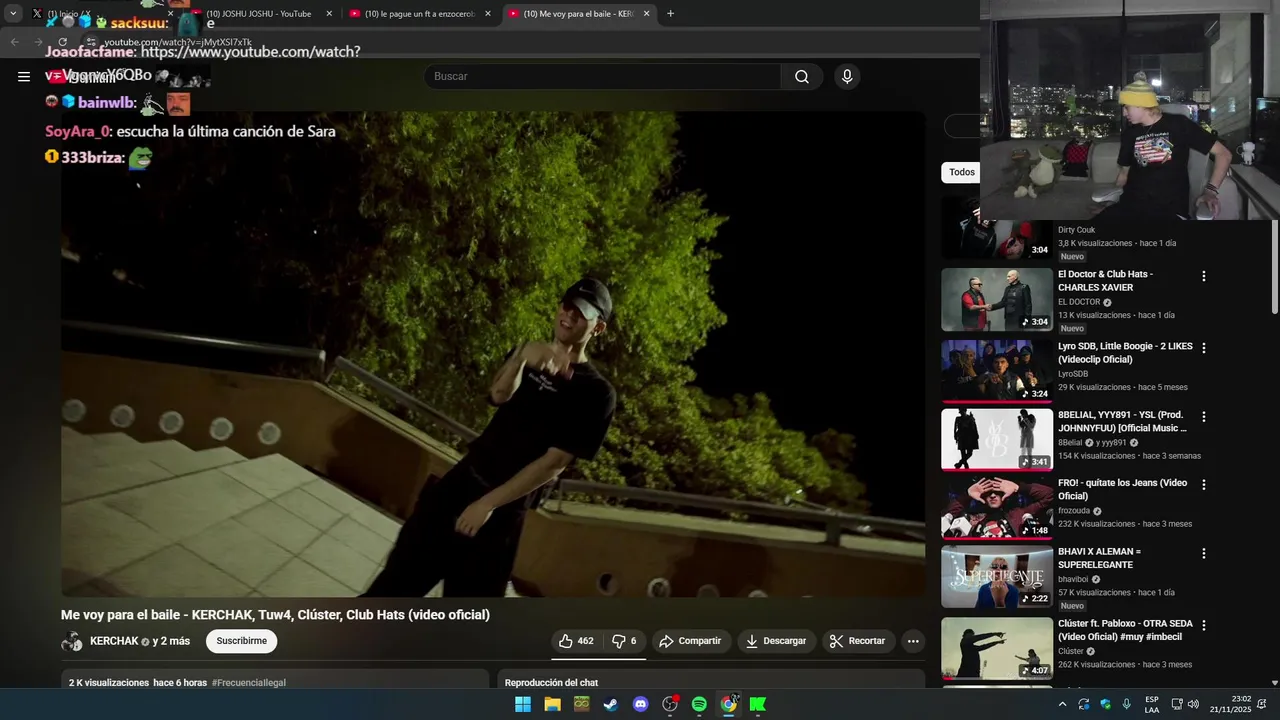Go forward with browser forward arrow
The image size is (1280, 720).
pos(39,42)
